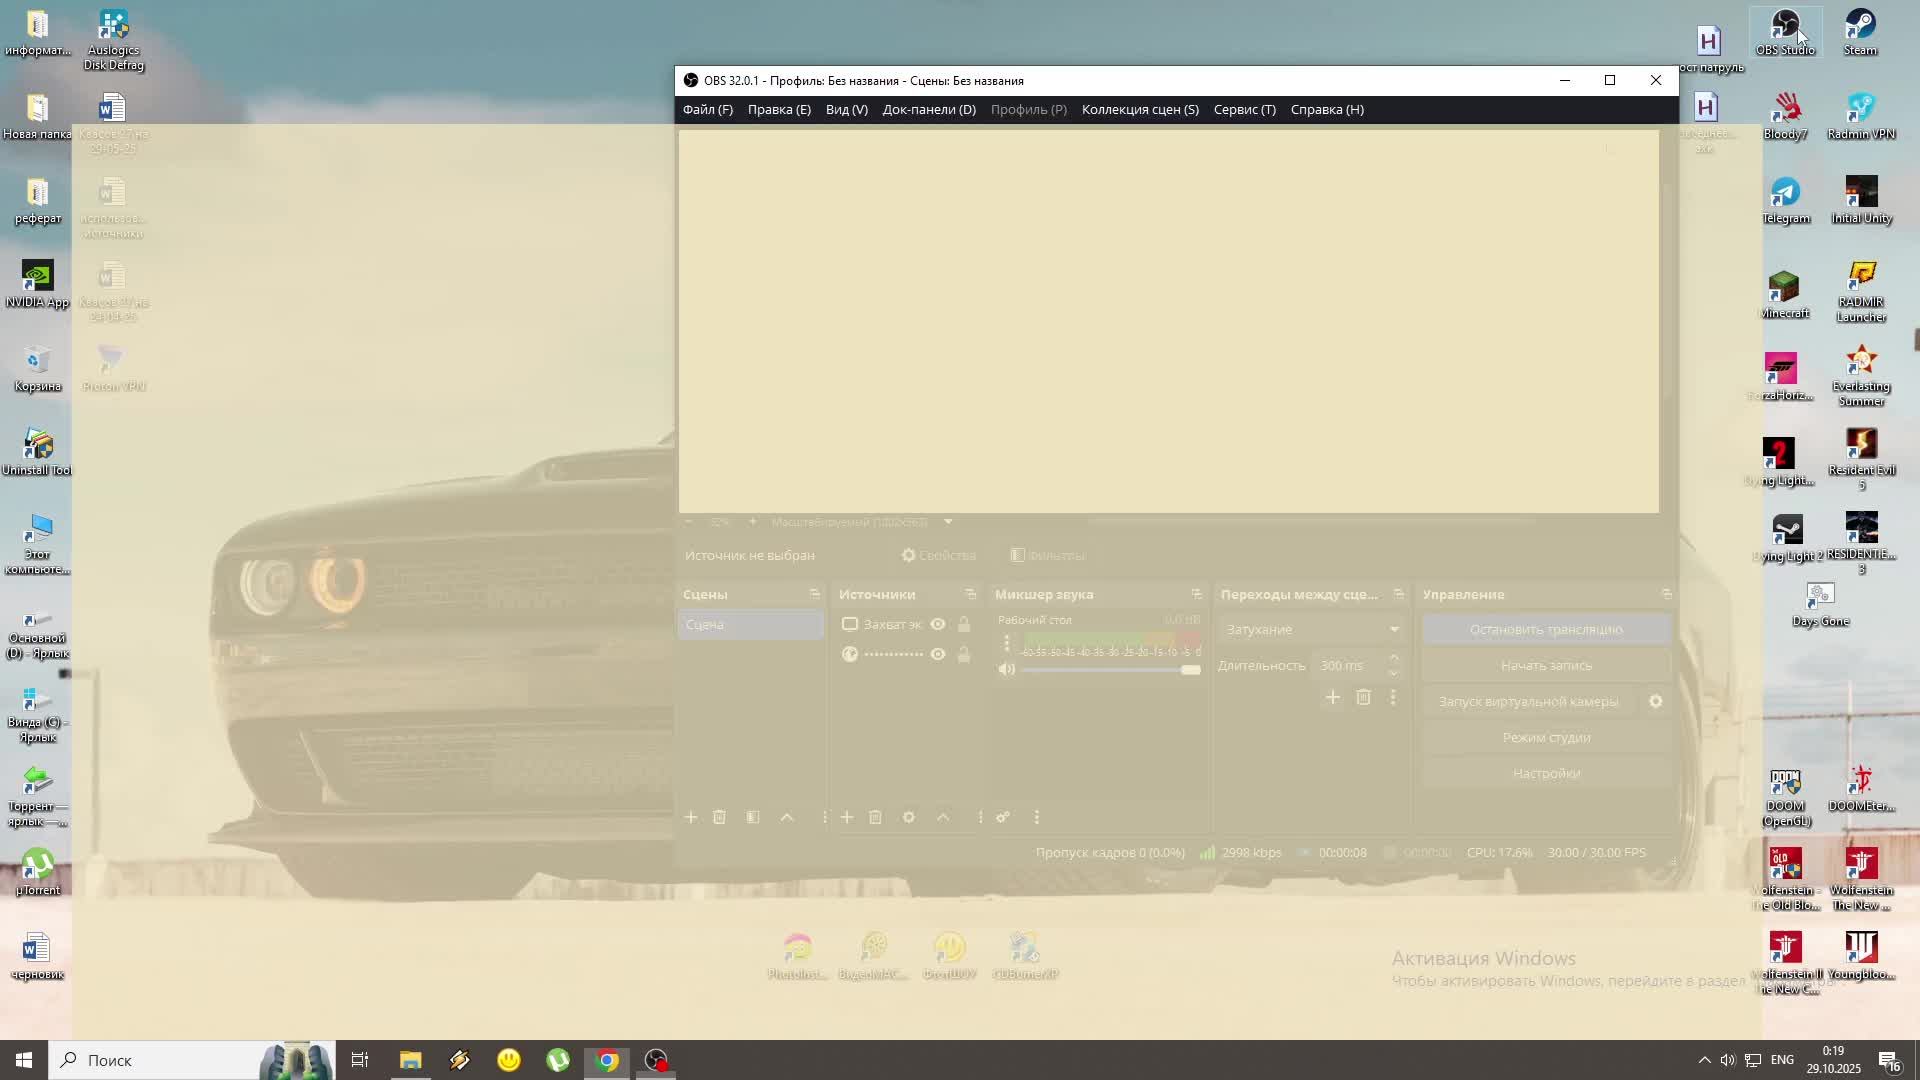Image resolution: width=1920 pixels, height=1080 pixels.
Task: Remove source with Источники trash icon
Action: tap(875, 818)
